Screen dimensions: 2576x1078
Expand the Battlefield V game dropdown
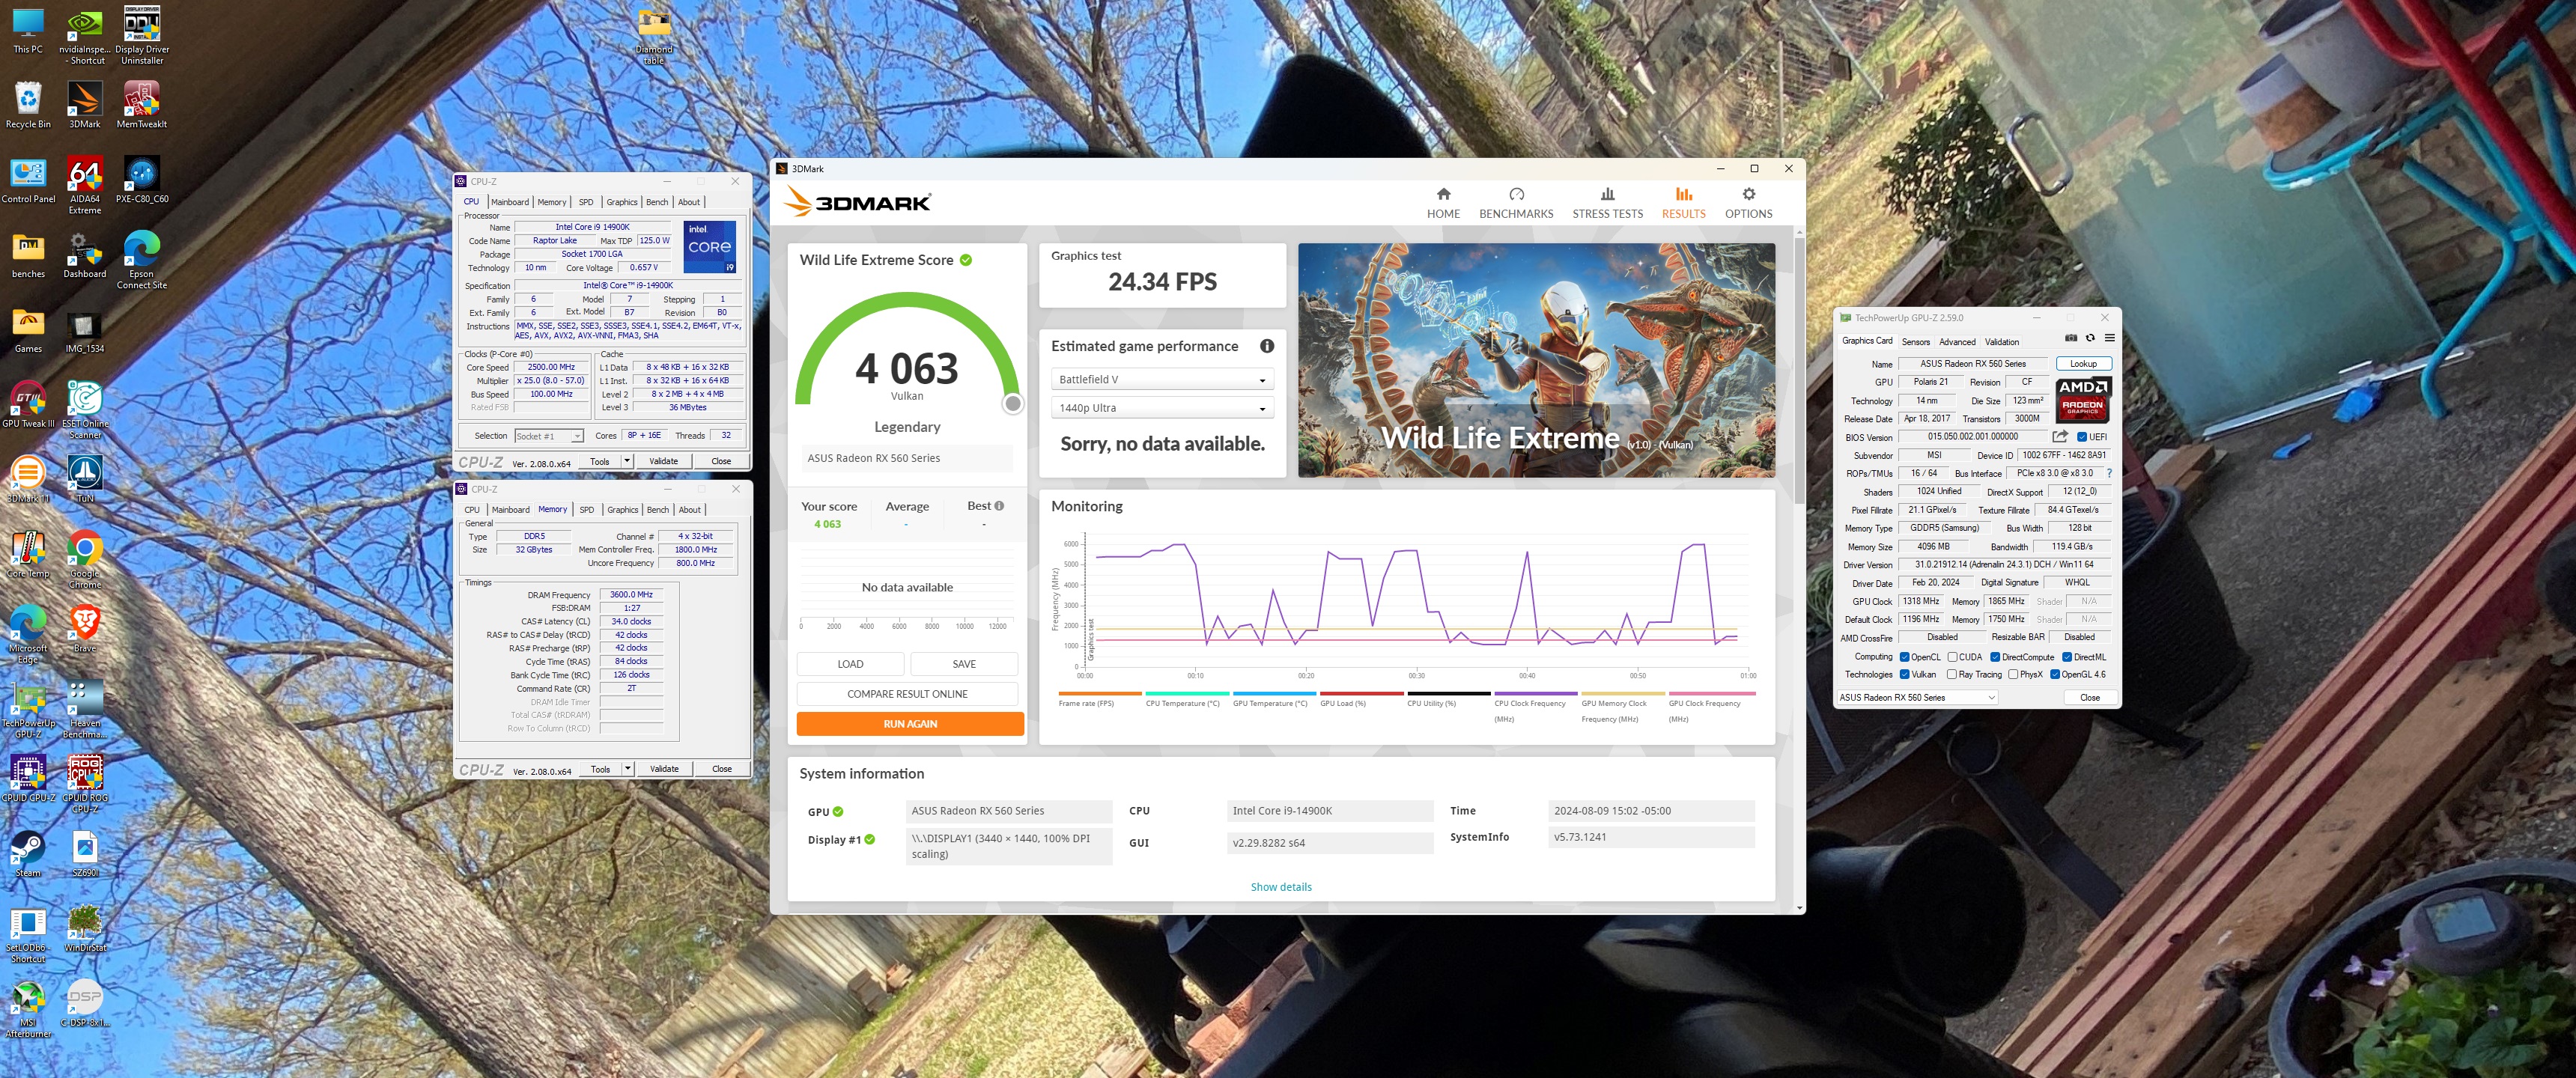[1162, 380]
